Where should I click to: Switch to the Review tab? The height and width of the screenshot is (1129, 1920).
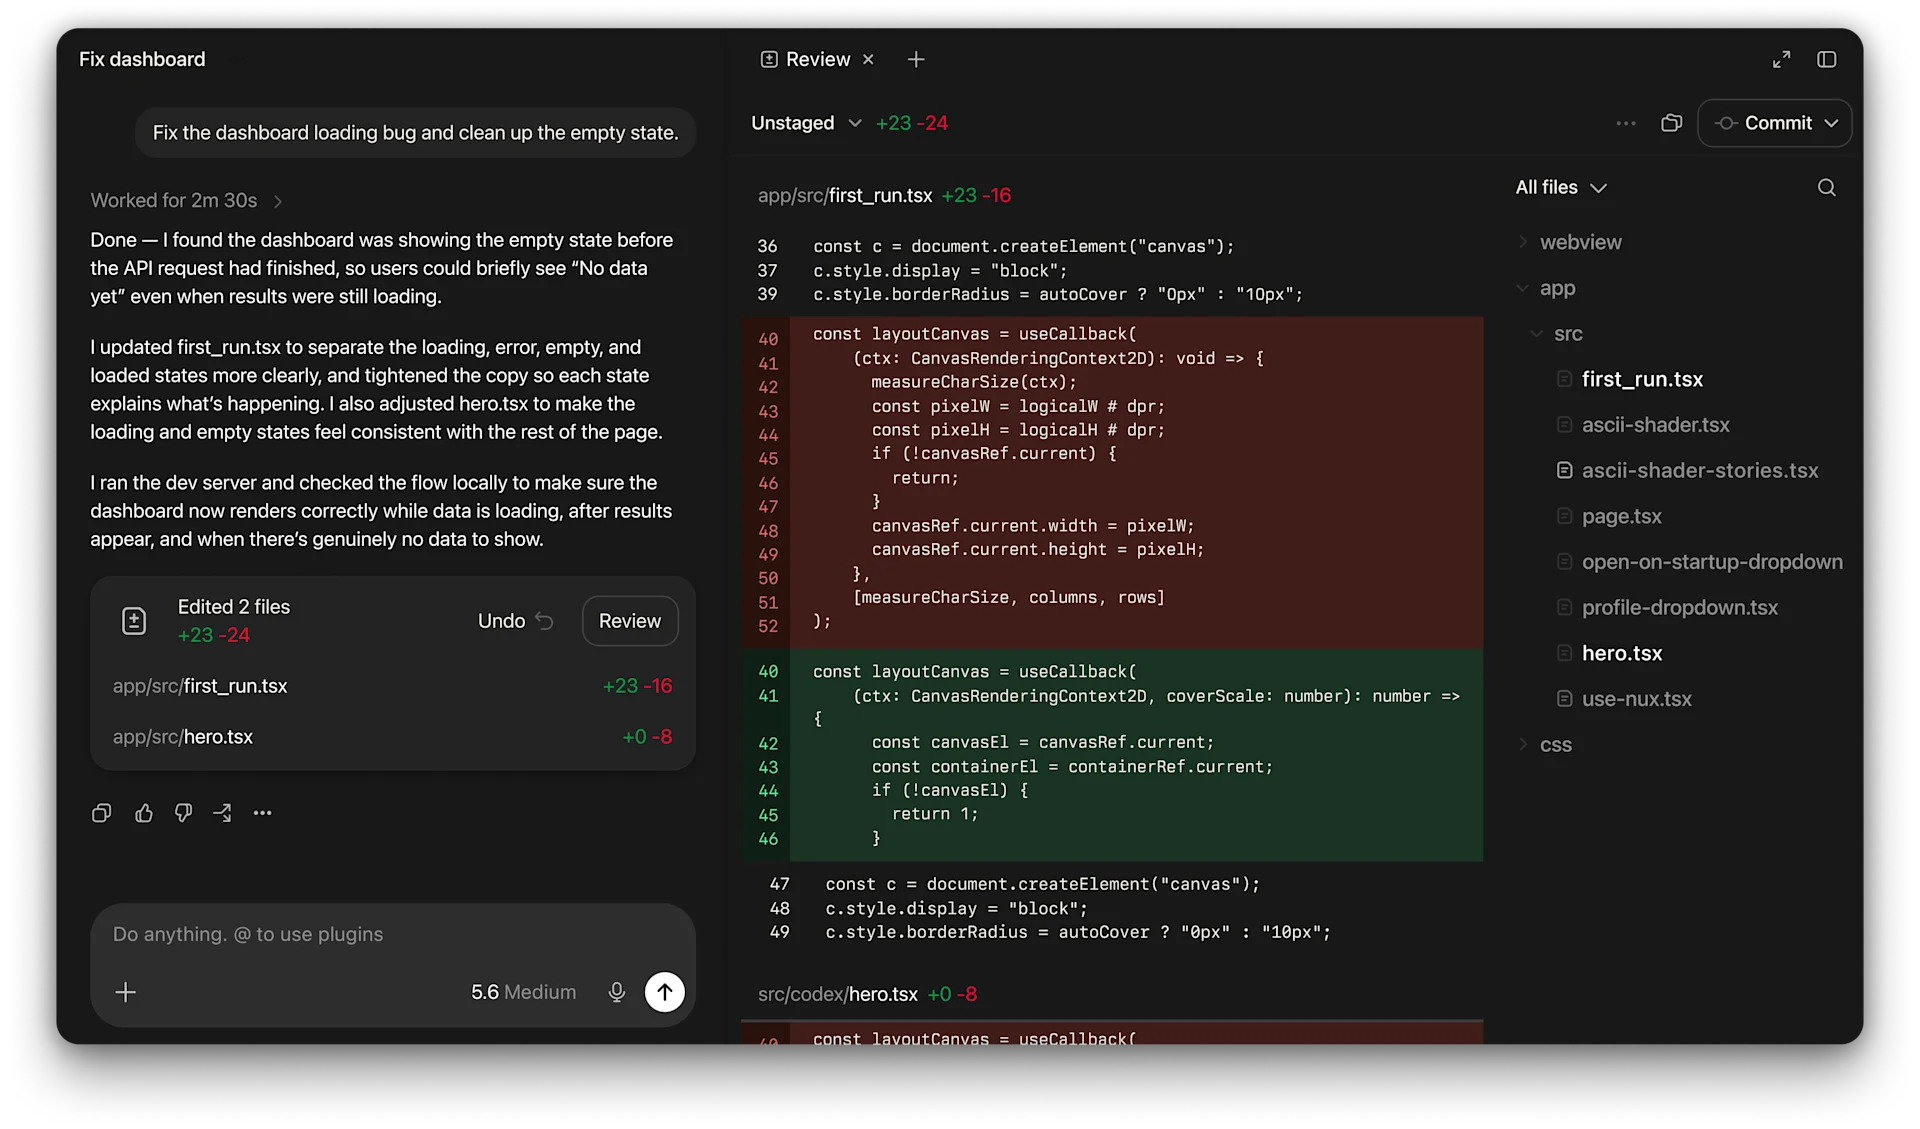pyautogui.click(x=817, y=59)
